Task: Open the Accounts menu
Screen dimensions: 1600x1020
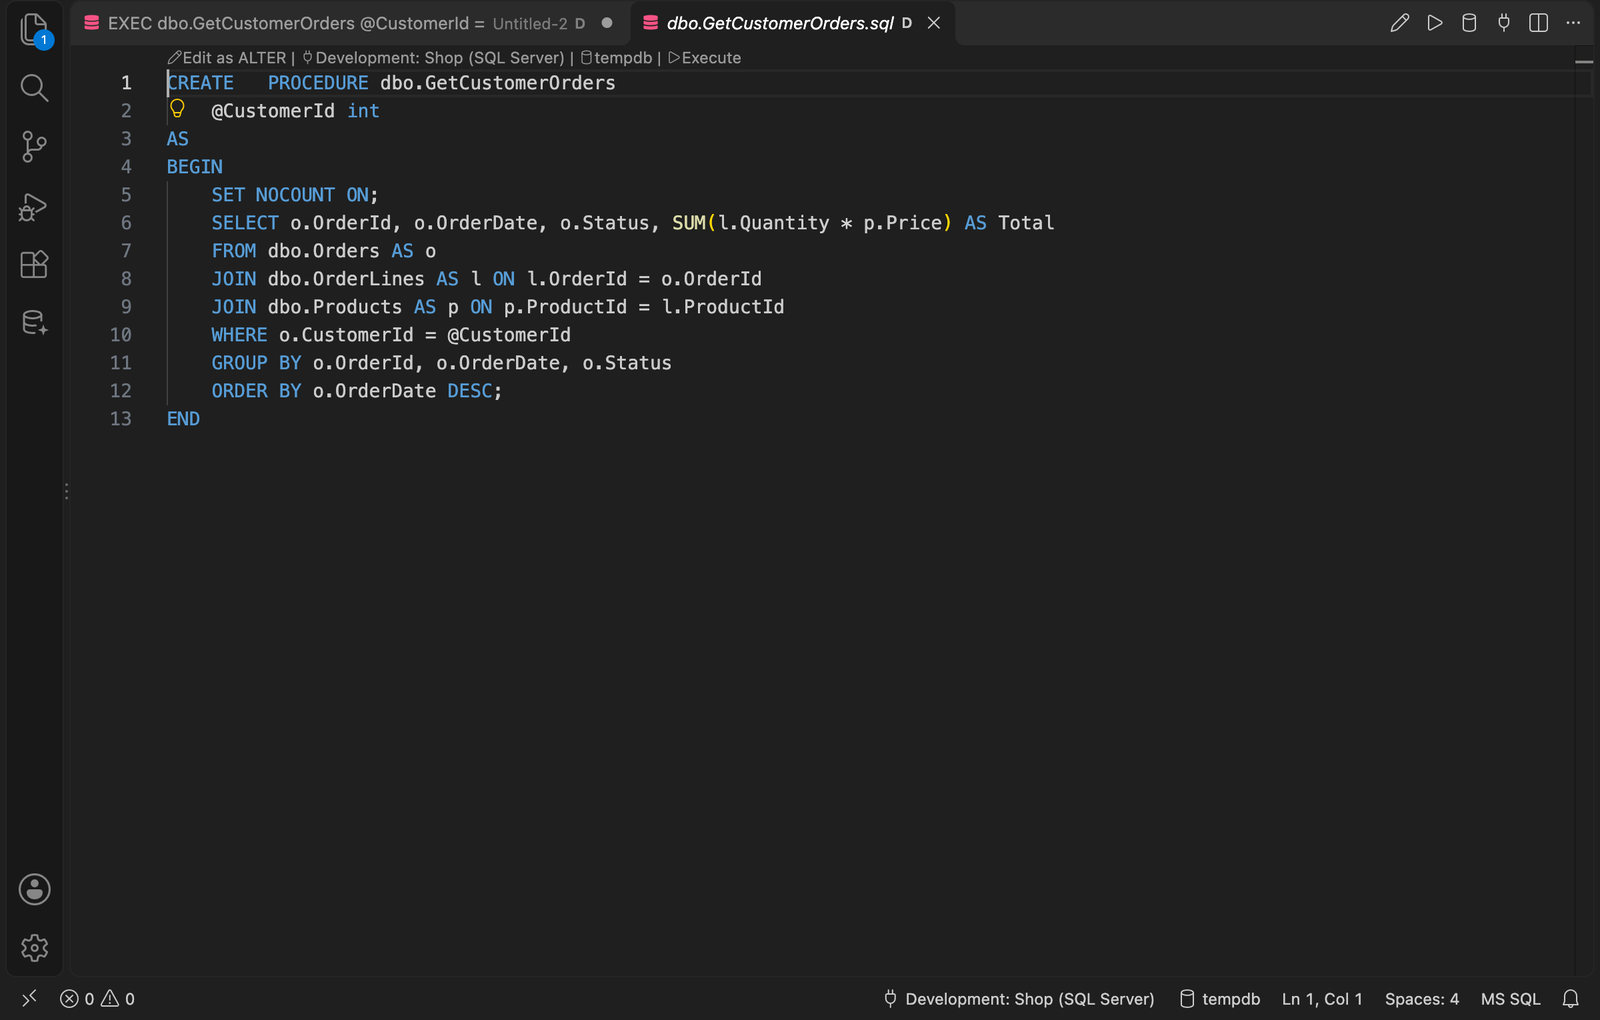Action: tap(34, 889)
